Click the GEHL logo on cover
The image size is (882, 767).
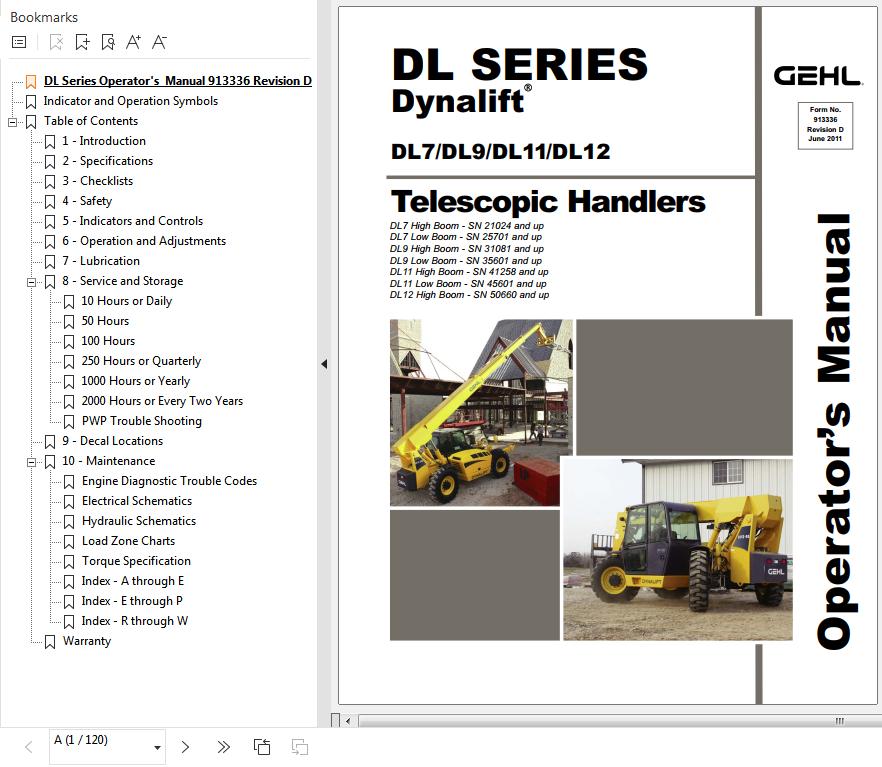(x=817, y=76)
